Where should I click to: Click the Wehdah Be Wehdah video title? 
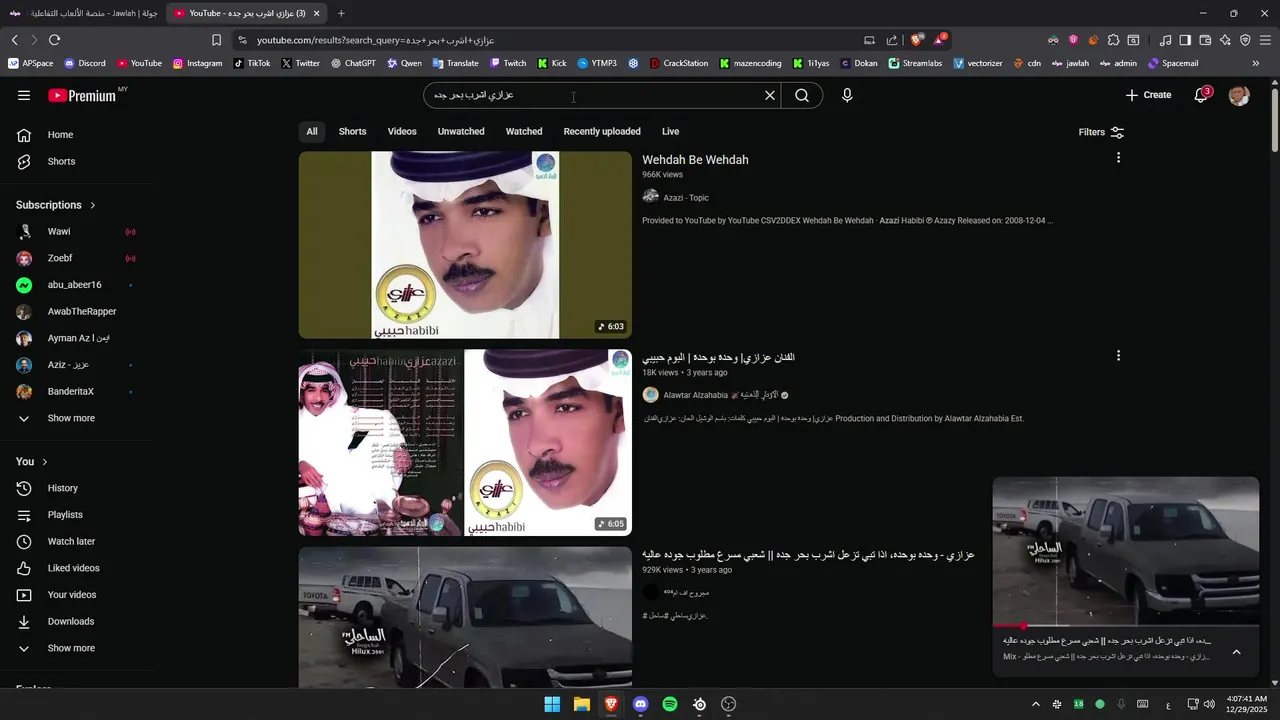(x=695, y=160)
